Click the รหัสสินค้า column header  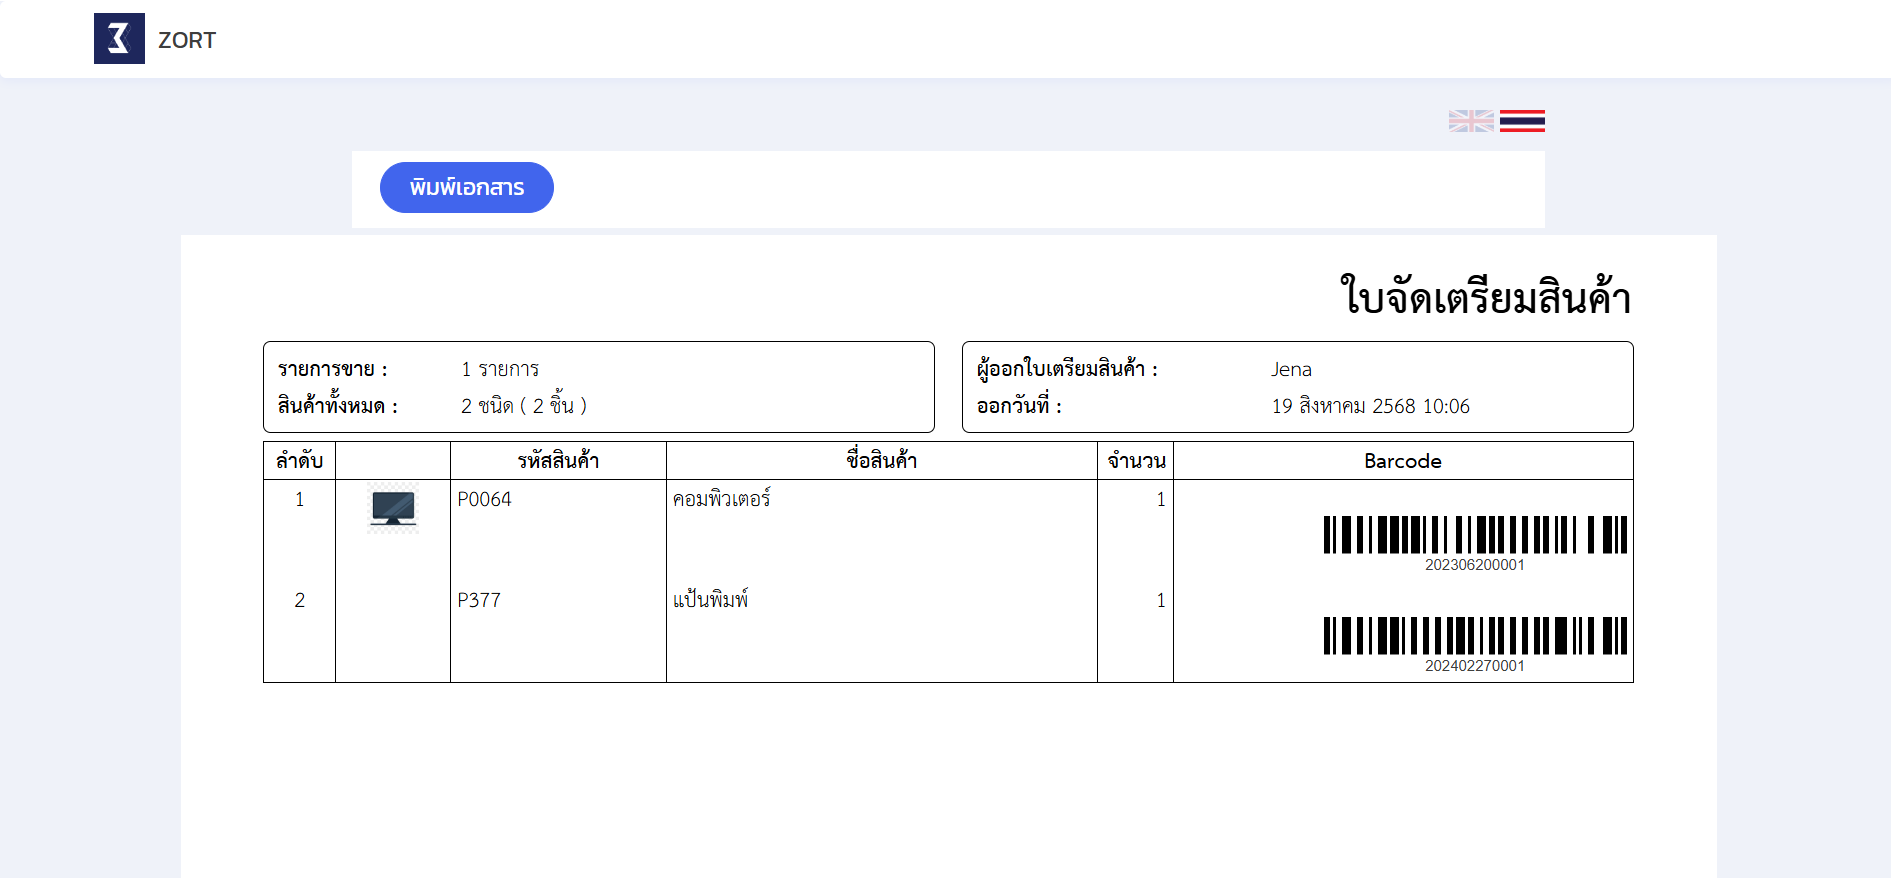[x=558, y=461]
